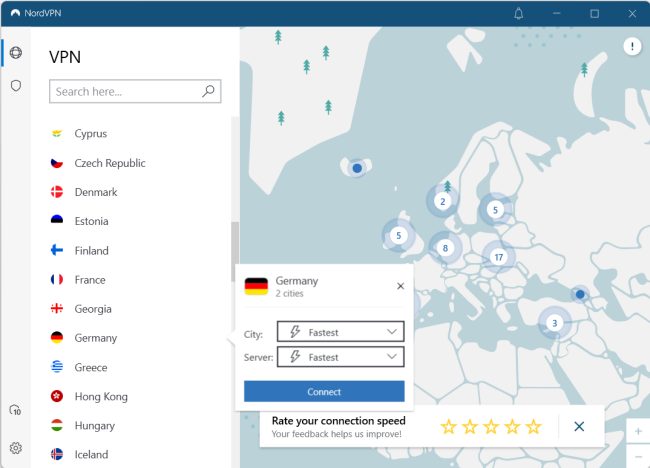Close the Germany popup card

(x=400, y=286)
